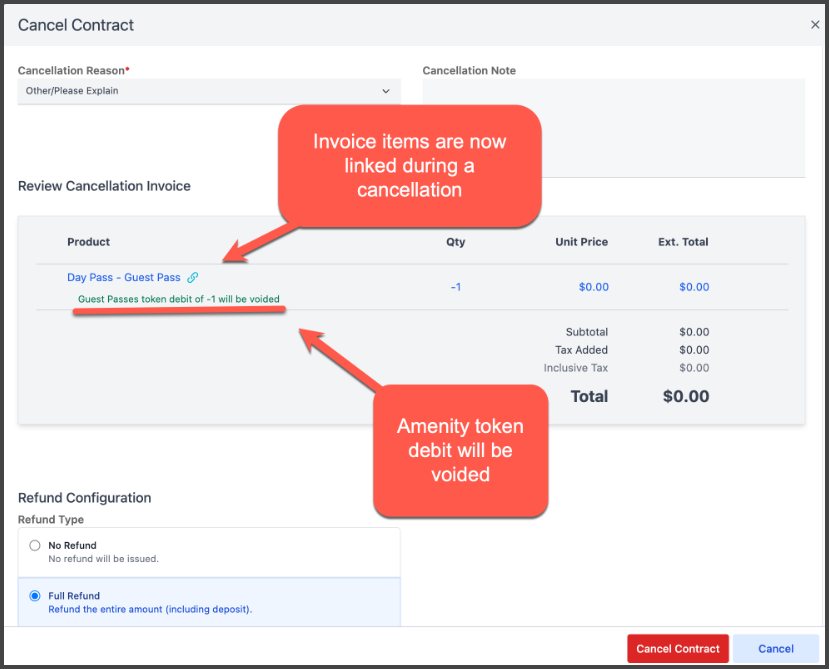
Task: Click into the Cancellation Note text area
Action: (x=613, y=127)
